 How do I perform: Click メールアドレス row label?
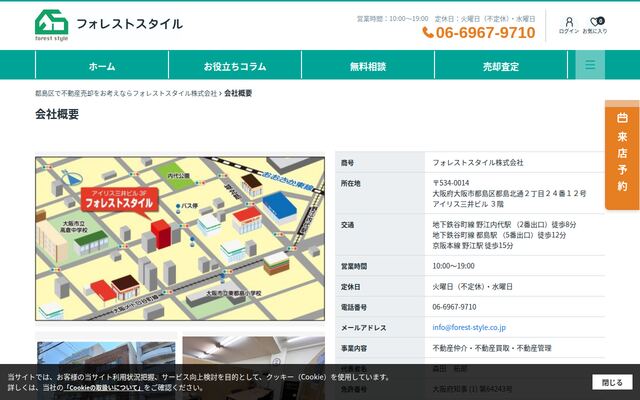pos(364,328)
